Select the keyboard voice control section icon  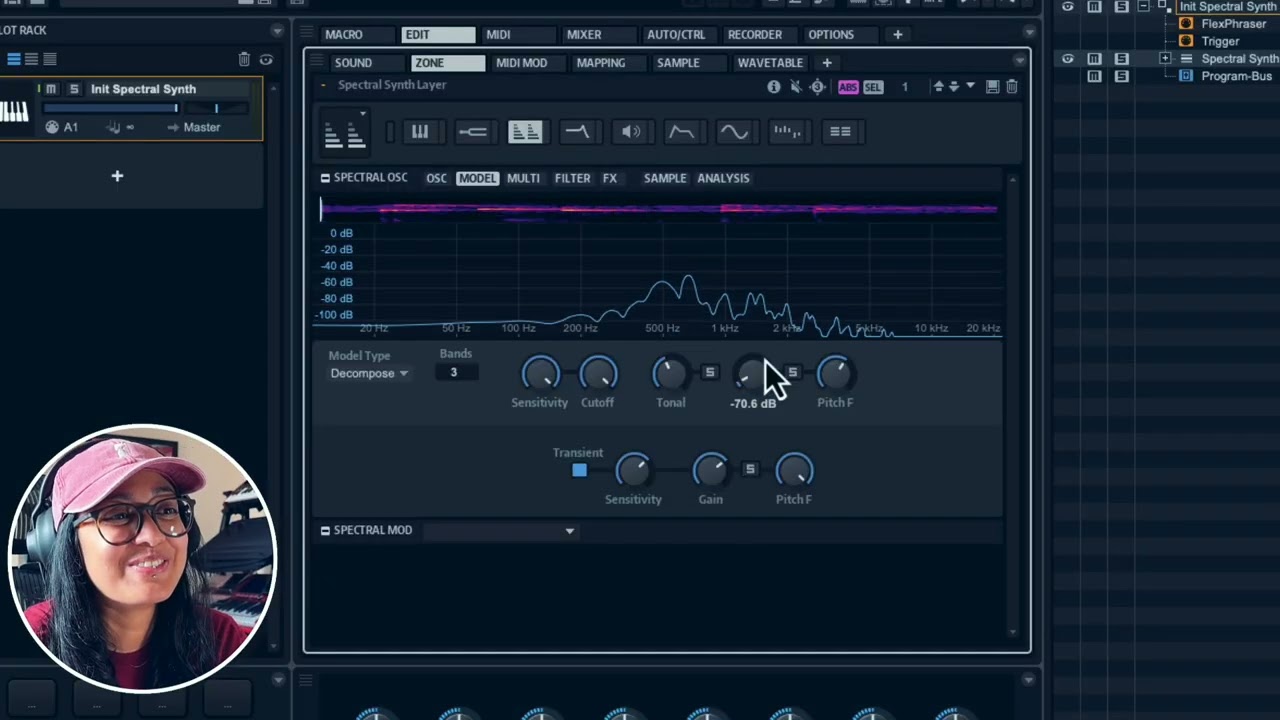pyautogui.click(x=420, y=132)
